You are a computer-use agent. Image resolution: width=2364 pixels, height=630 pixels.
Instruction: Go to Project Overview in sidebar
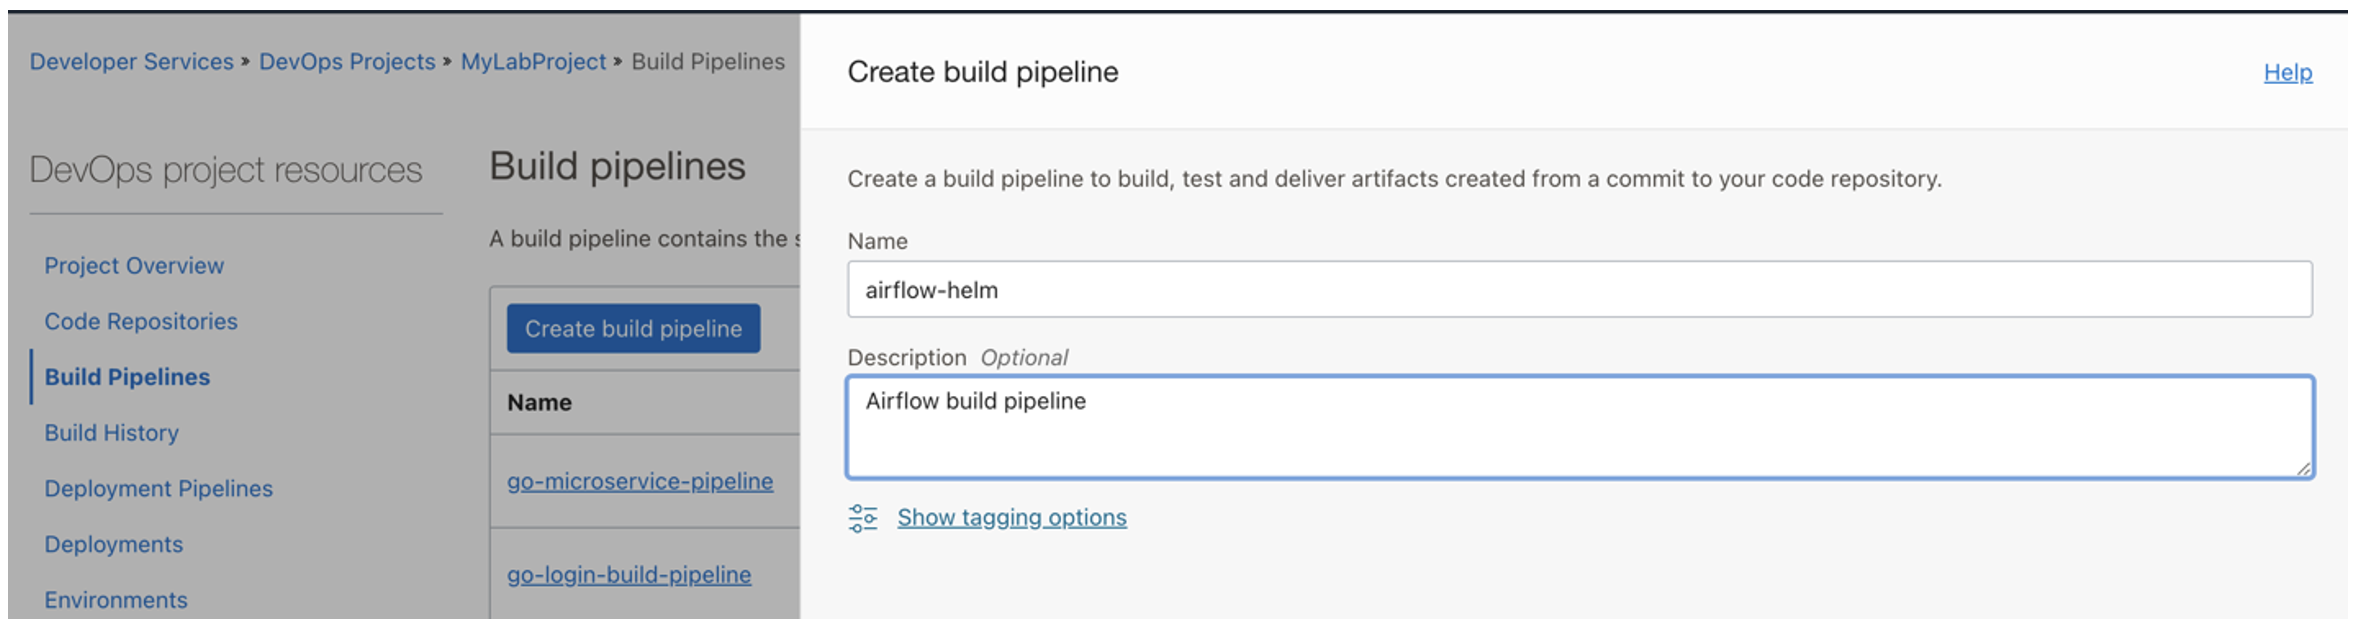134,266
